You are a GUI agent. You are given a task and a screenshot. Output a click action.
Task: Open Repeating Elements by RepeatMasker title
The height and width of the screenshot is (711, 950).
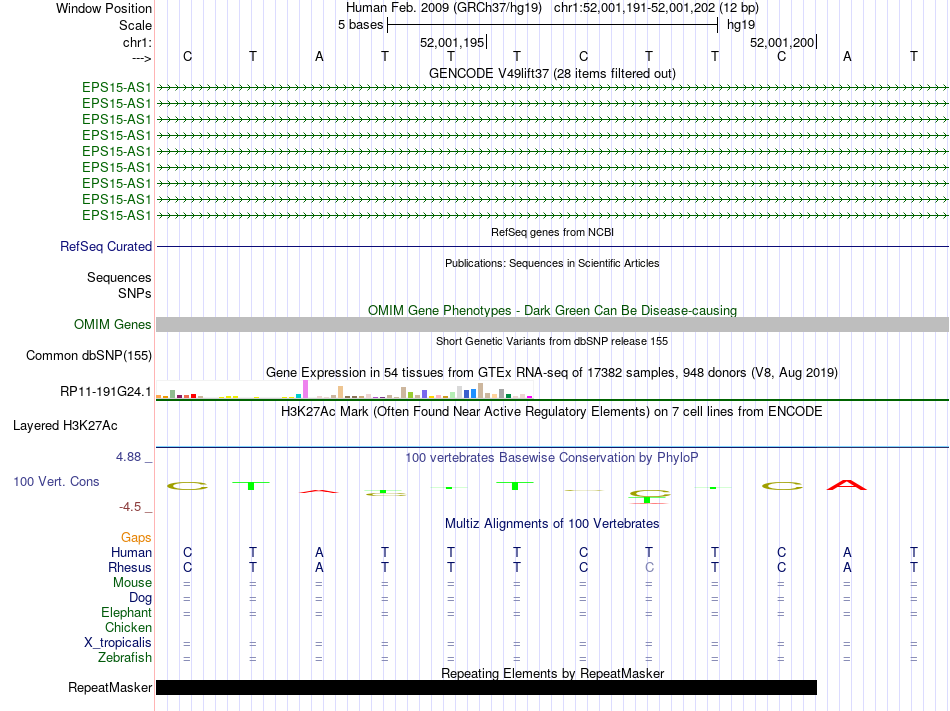click(x=552, y=673)
